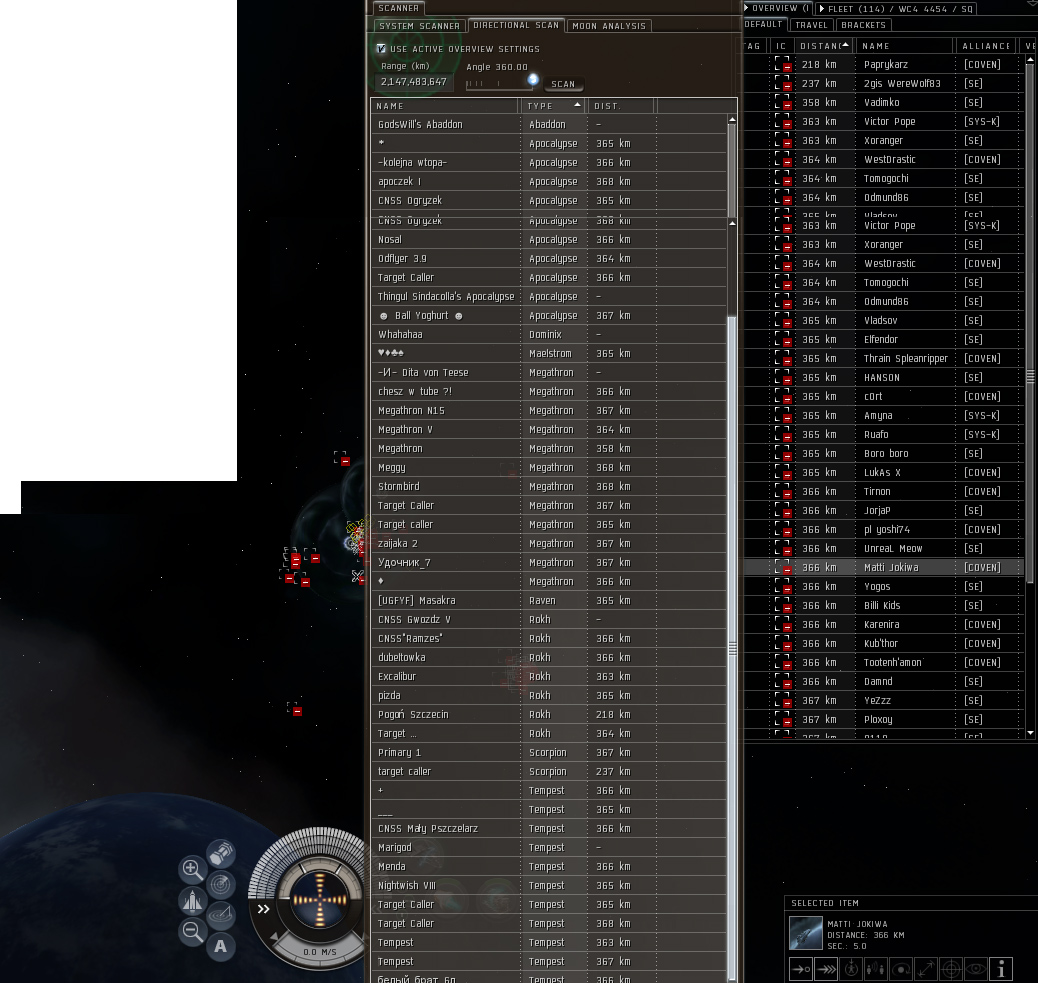Screen dimensions: 1038x983
Task: Expand the Overview window header arrow
Action: coord(747,8)
